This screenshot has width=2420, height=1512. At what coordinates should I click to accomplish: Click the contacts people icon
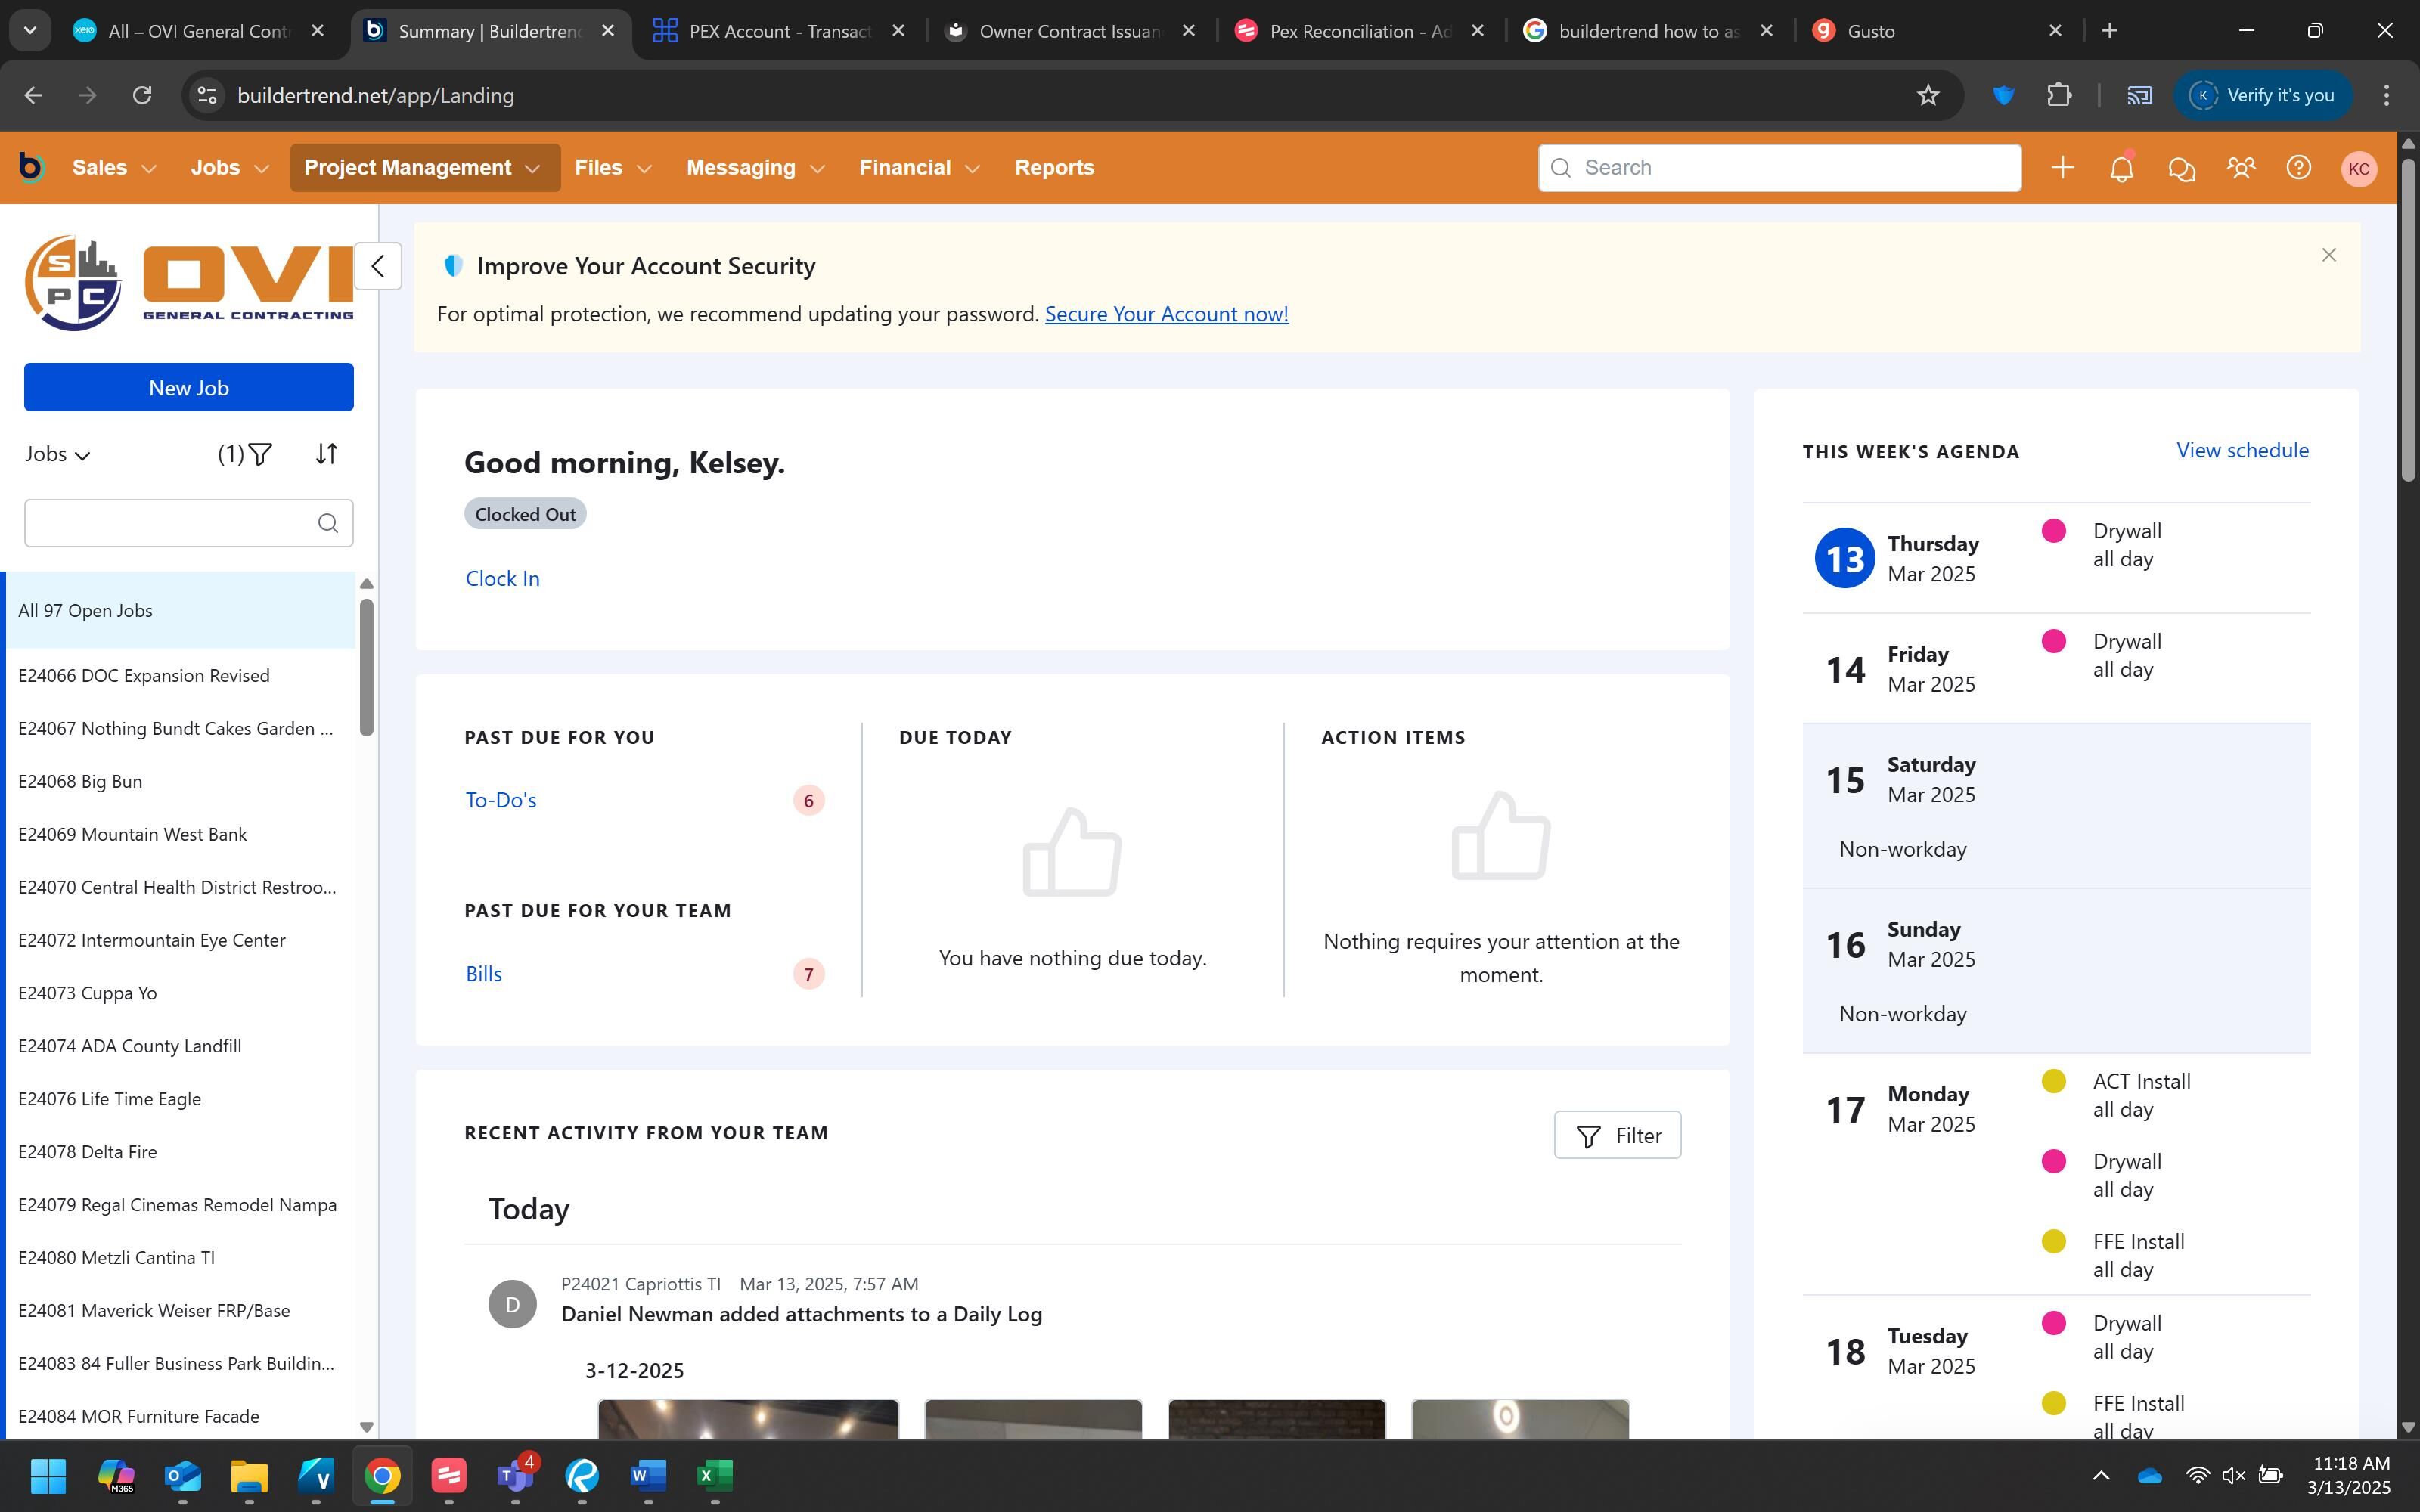click(x=2240, y=168)
